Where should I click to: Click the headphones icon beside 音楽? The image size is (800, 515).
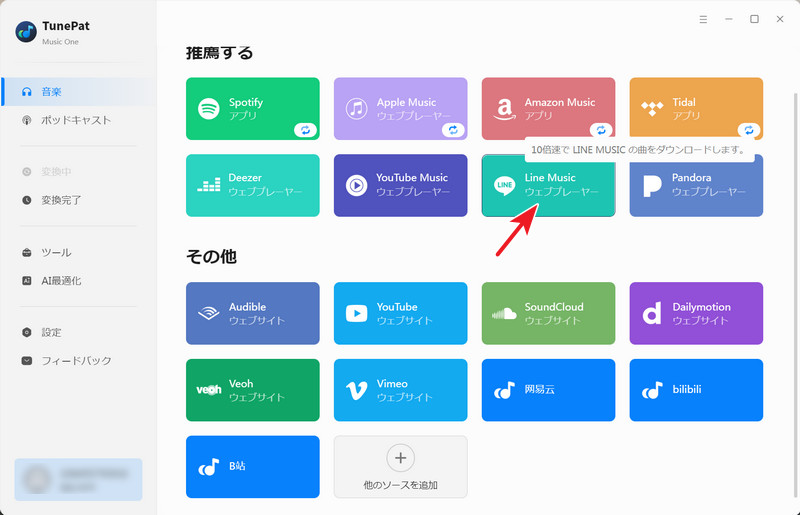(27, 92)
